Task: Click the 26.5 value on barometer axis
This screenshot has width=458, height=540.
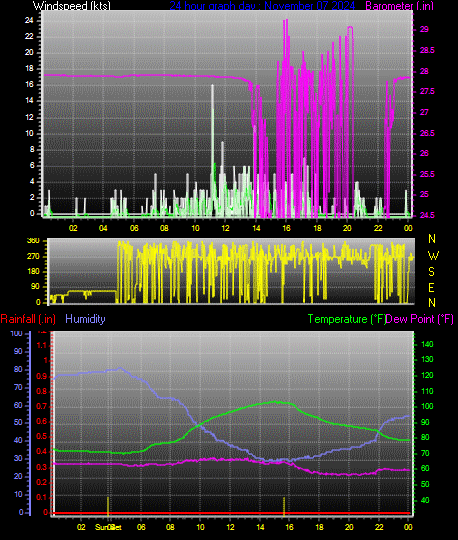Action: pos(427,133)
